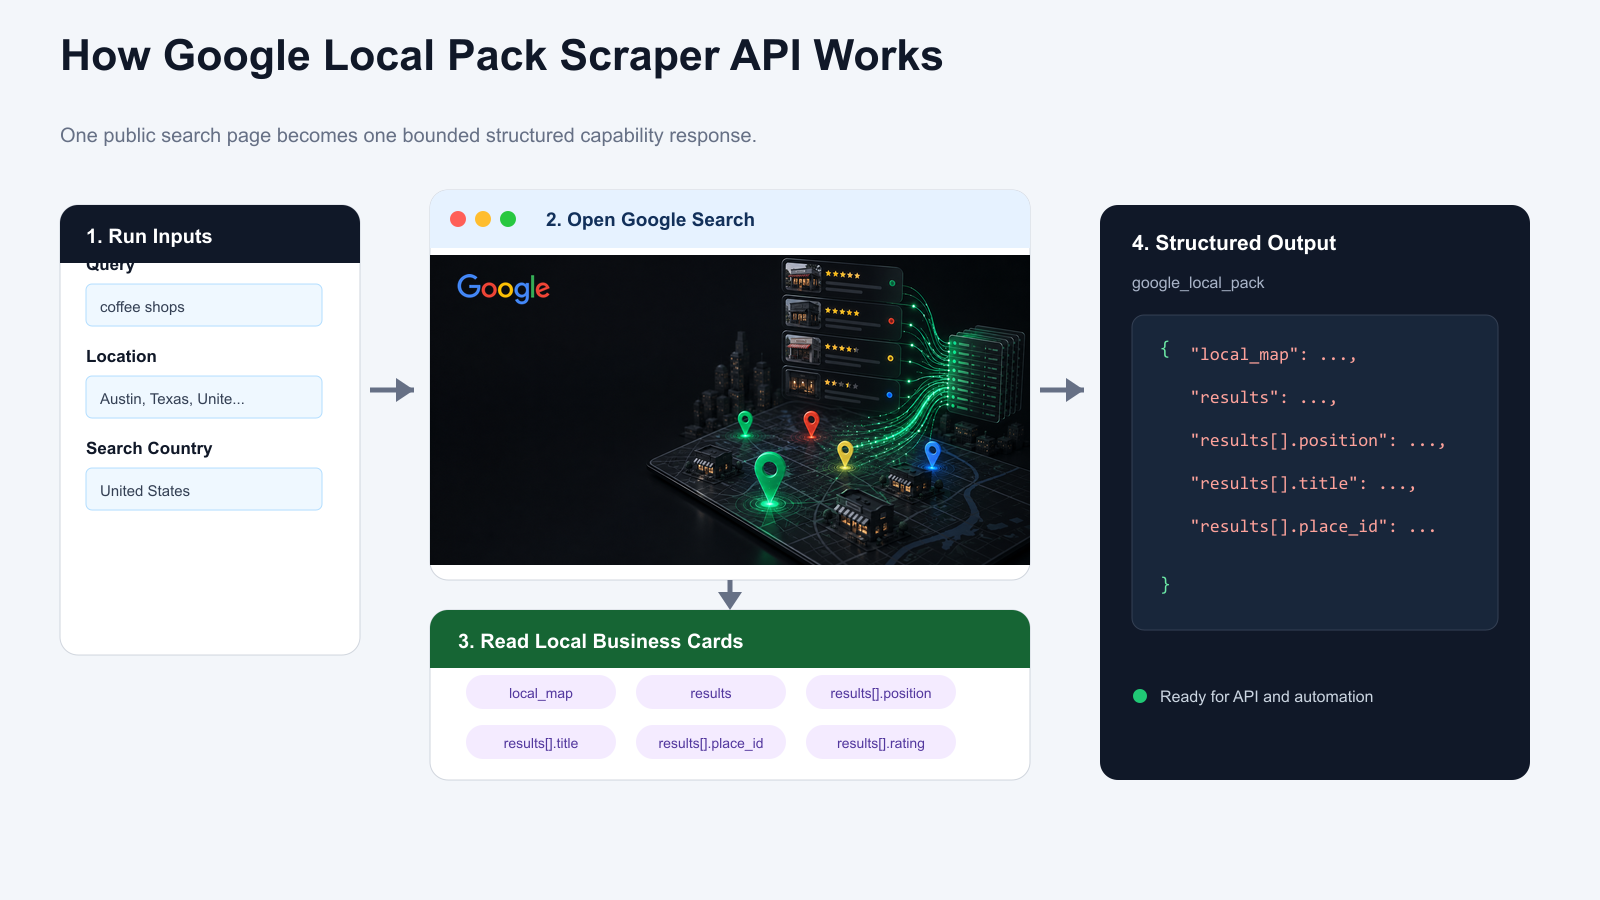This screenshot has width=1600, height=900.
Task: Click the large green map pin
Action: (x=769, y=478)
